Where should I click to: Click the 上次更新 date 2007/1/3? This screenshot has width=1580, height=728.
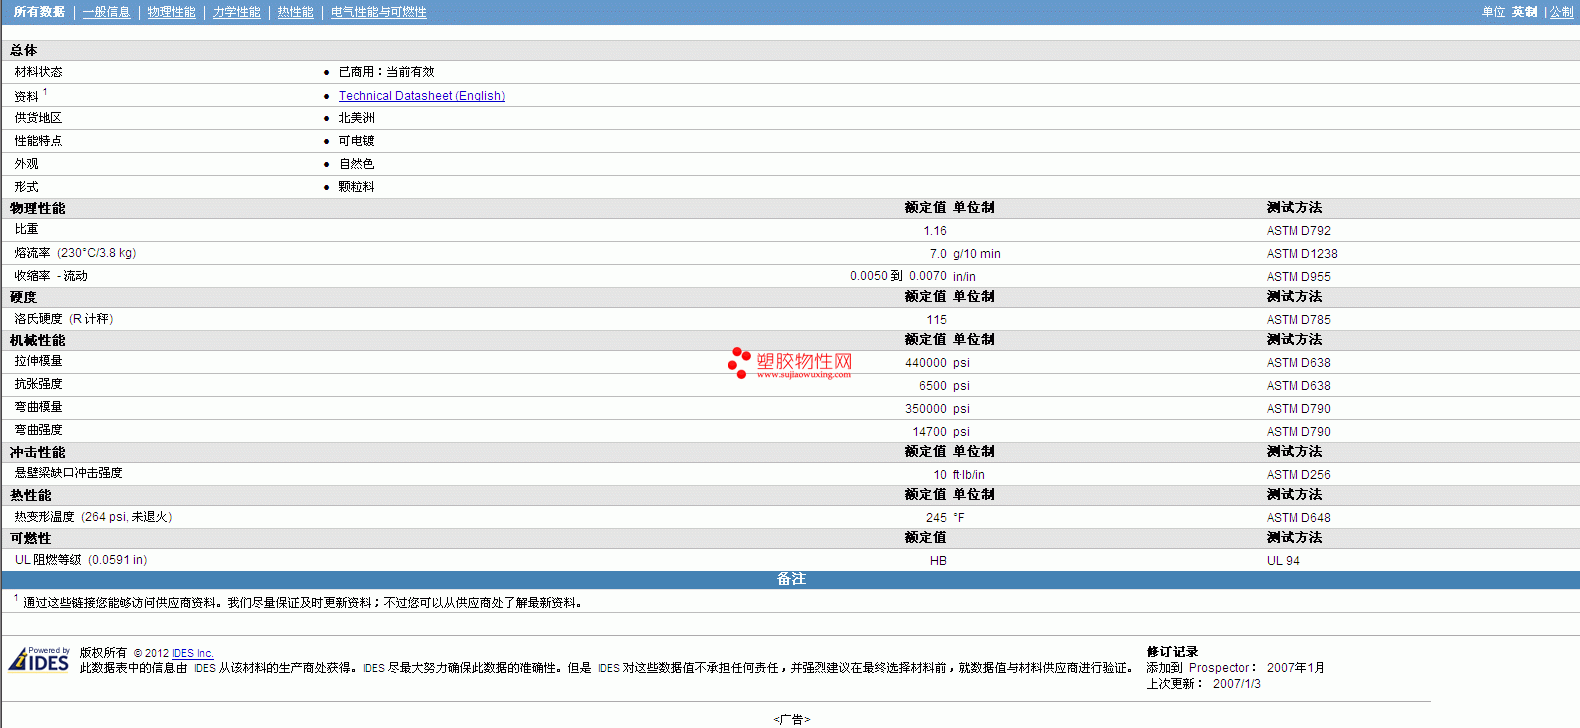click(x=1237, y=684)
